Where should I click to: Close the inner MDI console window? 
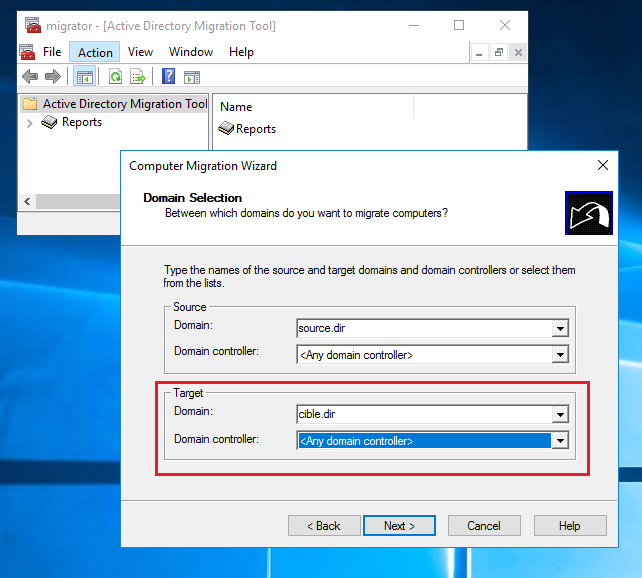point(518,52)
